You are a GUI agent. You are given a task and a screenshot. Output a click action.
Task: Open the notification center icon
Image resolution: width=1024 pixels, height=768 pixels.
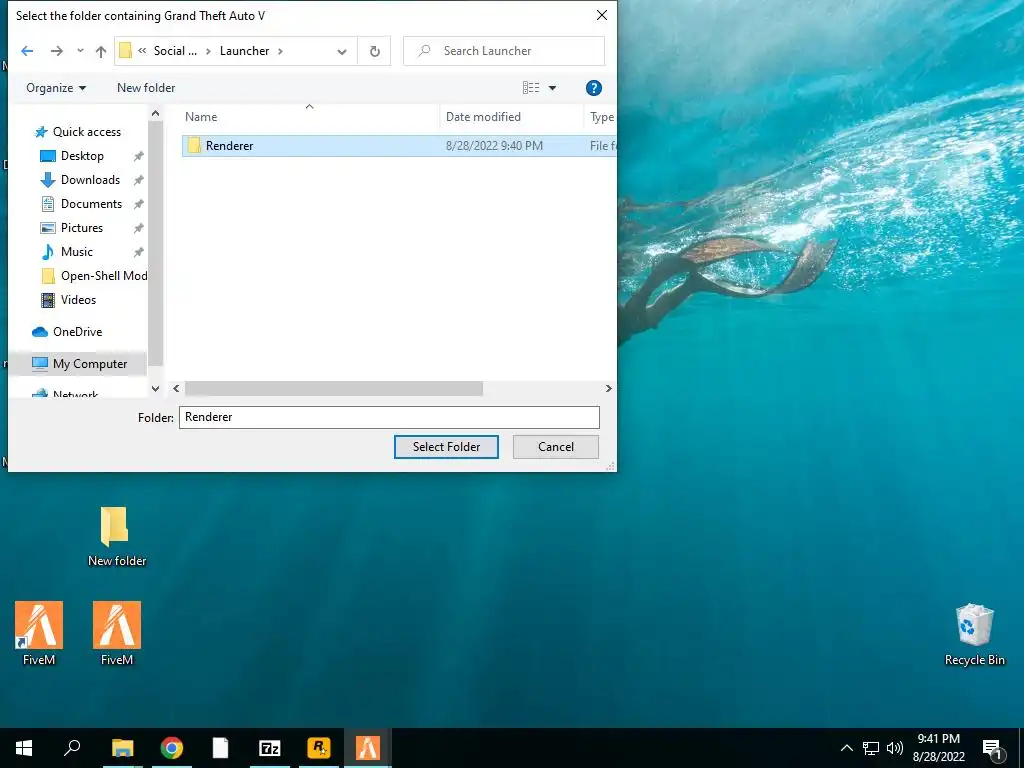pyautogui.click(x=993, y=748)
